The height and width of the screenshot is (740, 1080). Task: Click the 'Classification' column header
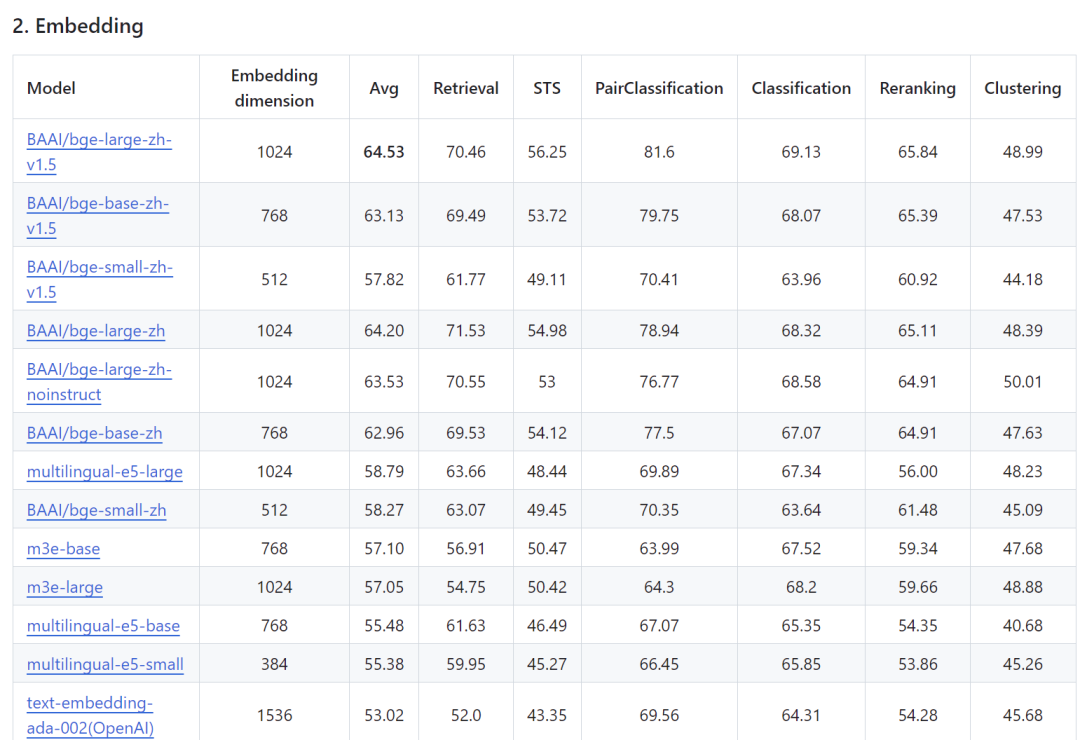801,88
